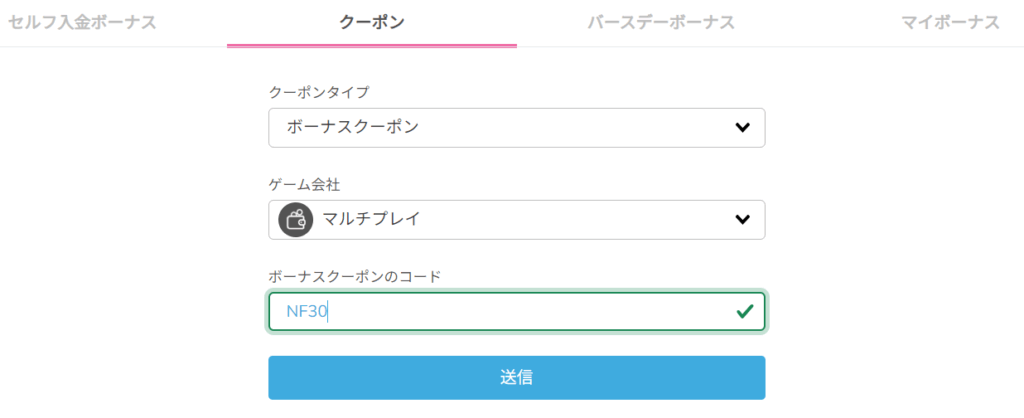
Task: Switch to the セルフ入金ボーナス tab
Action: tap(82, 22)
